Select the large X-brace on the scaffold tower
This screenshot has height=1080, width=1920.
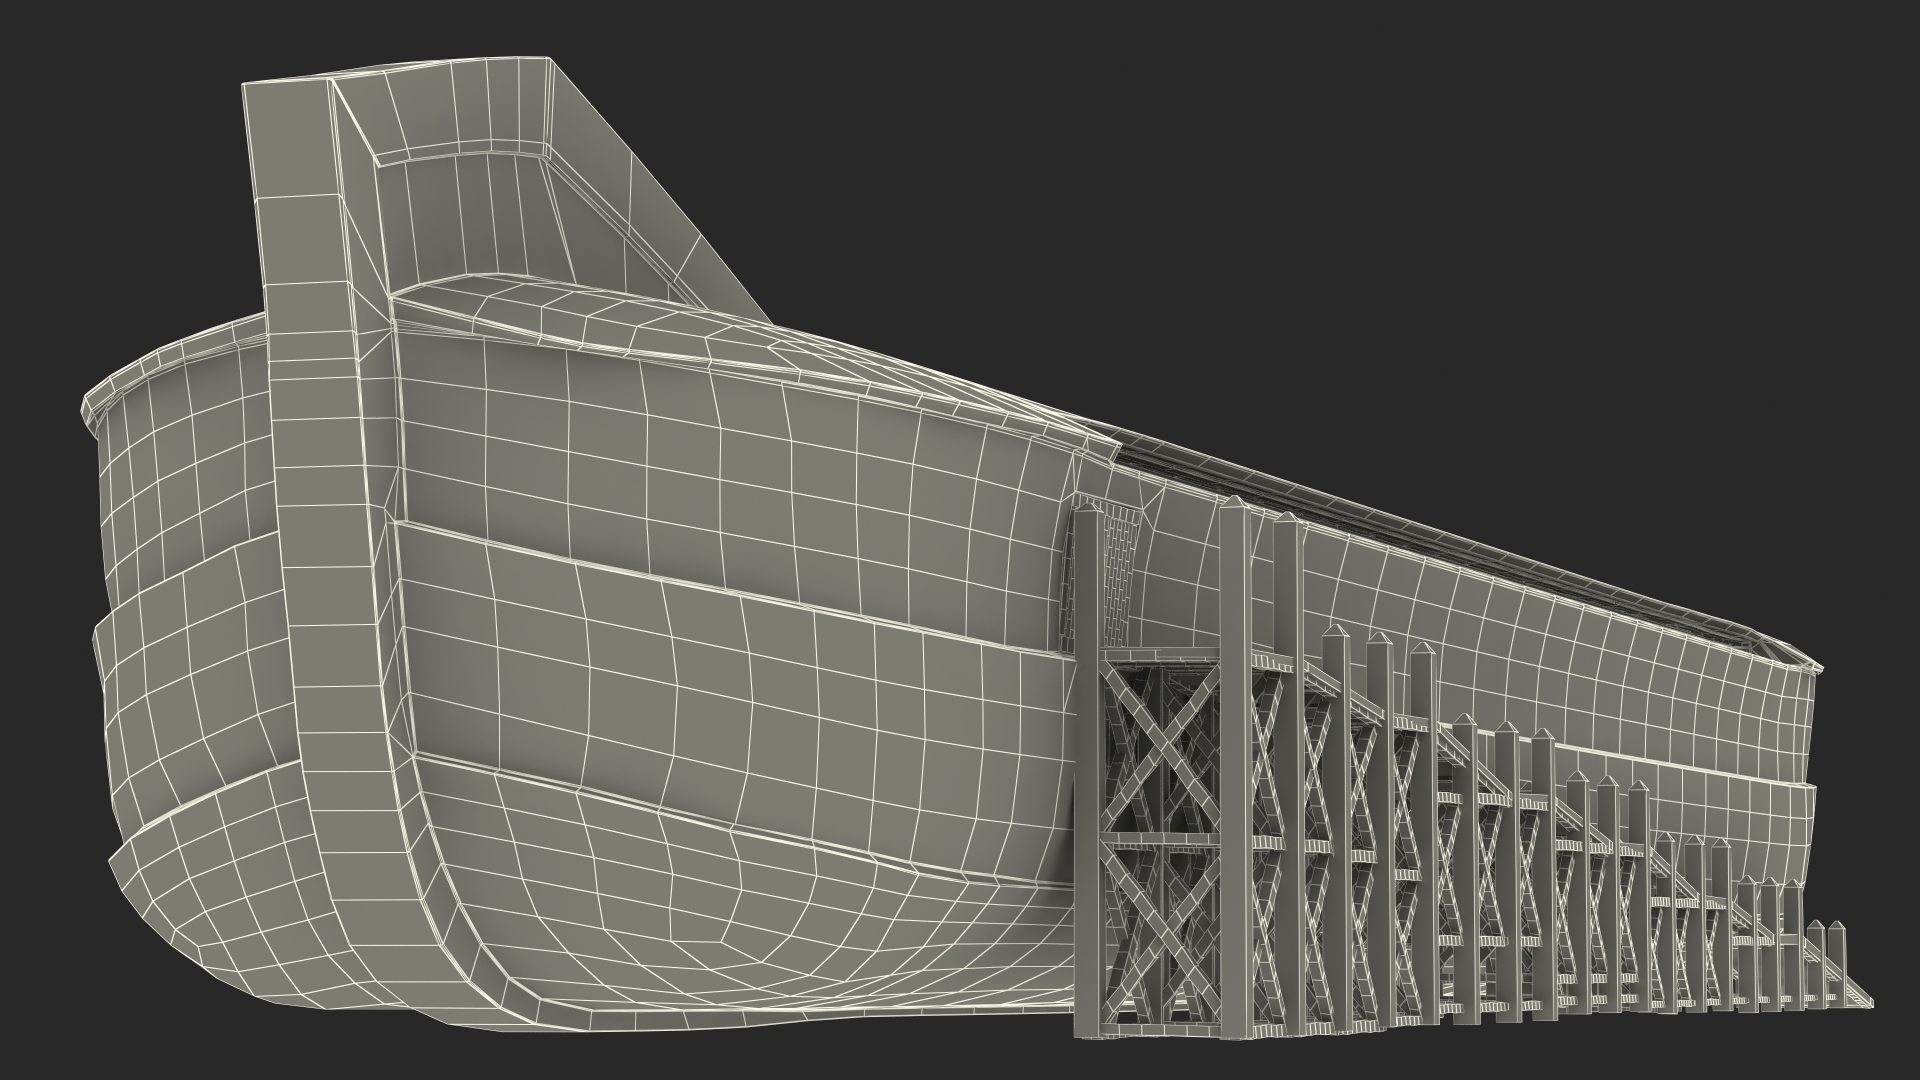pos(1161,745)
